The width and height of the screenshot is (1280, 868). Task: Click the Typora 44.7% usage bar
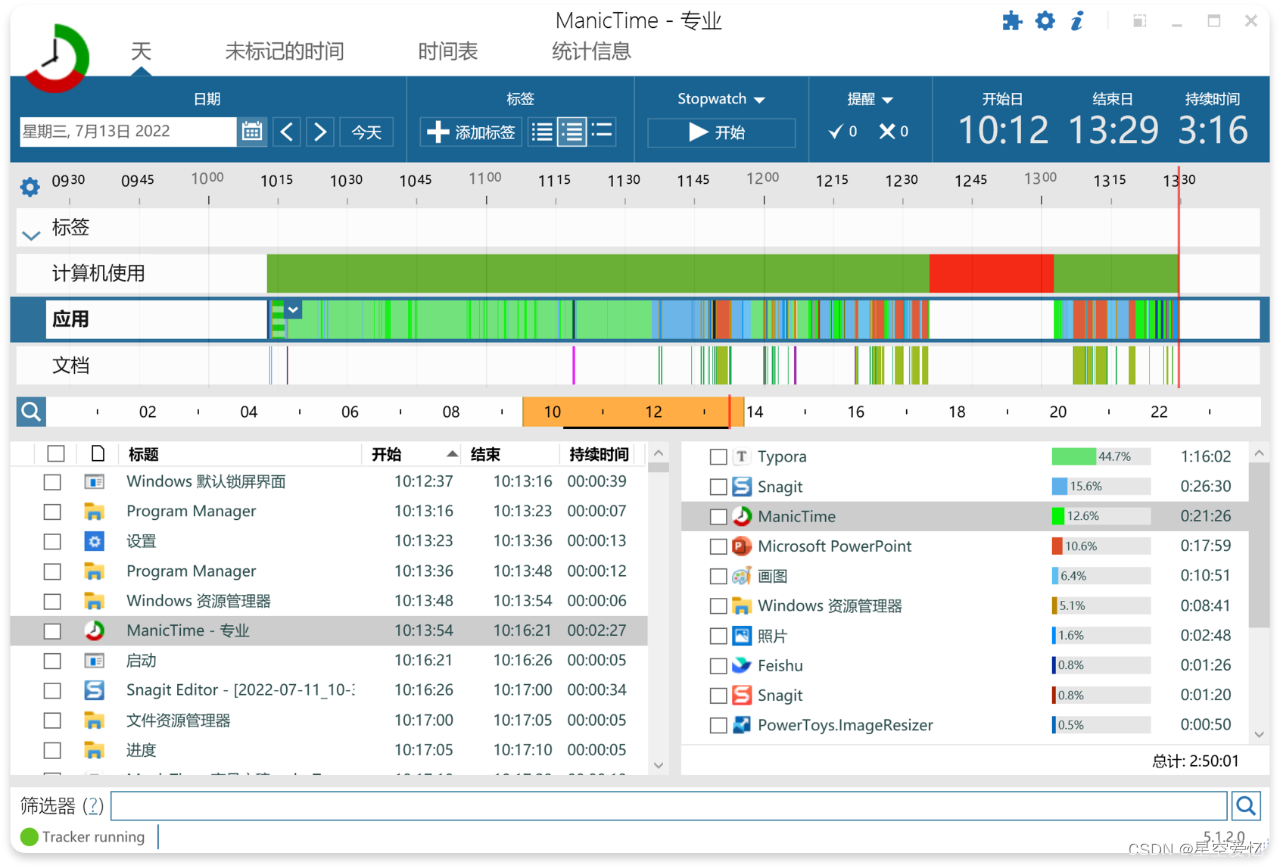(x=1100, y=456)
